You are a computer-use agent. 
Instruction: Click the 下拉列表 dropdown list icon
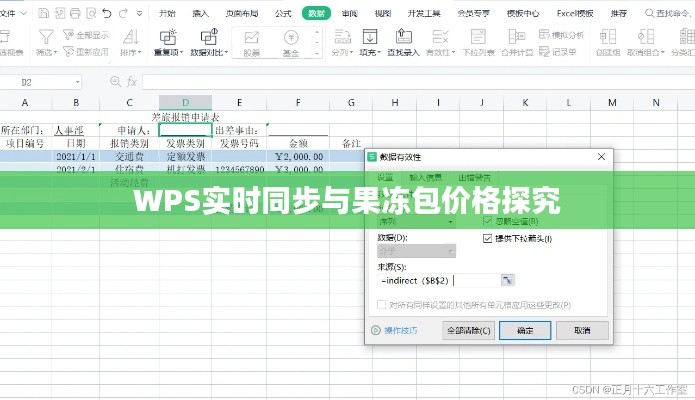(x=478, y=42)
